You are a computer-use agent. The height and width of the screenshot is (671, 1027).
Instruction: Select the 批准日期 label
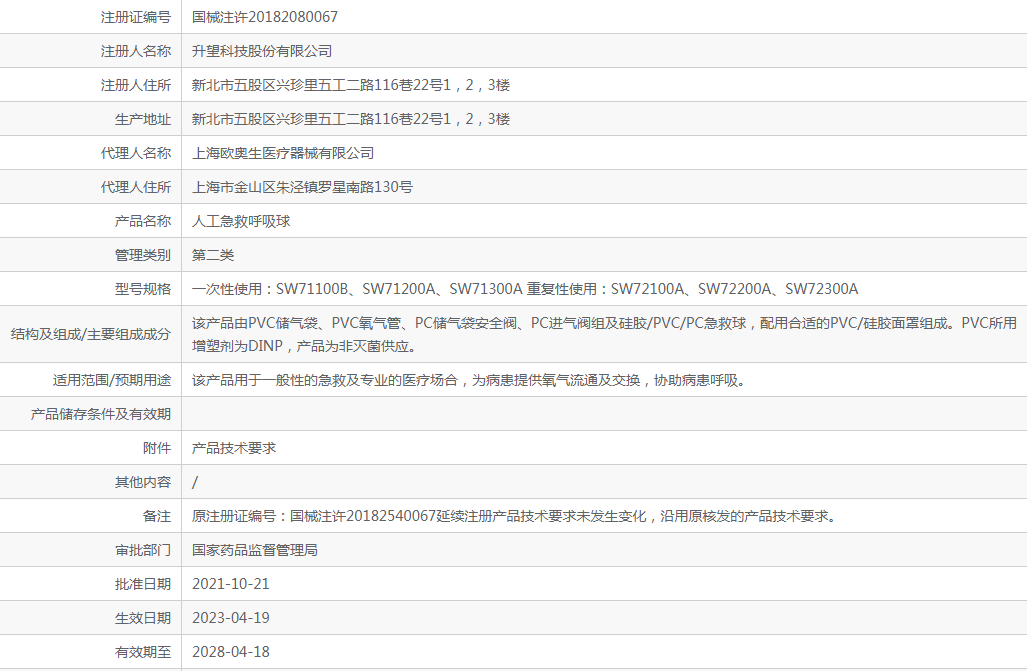point(143,585)
